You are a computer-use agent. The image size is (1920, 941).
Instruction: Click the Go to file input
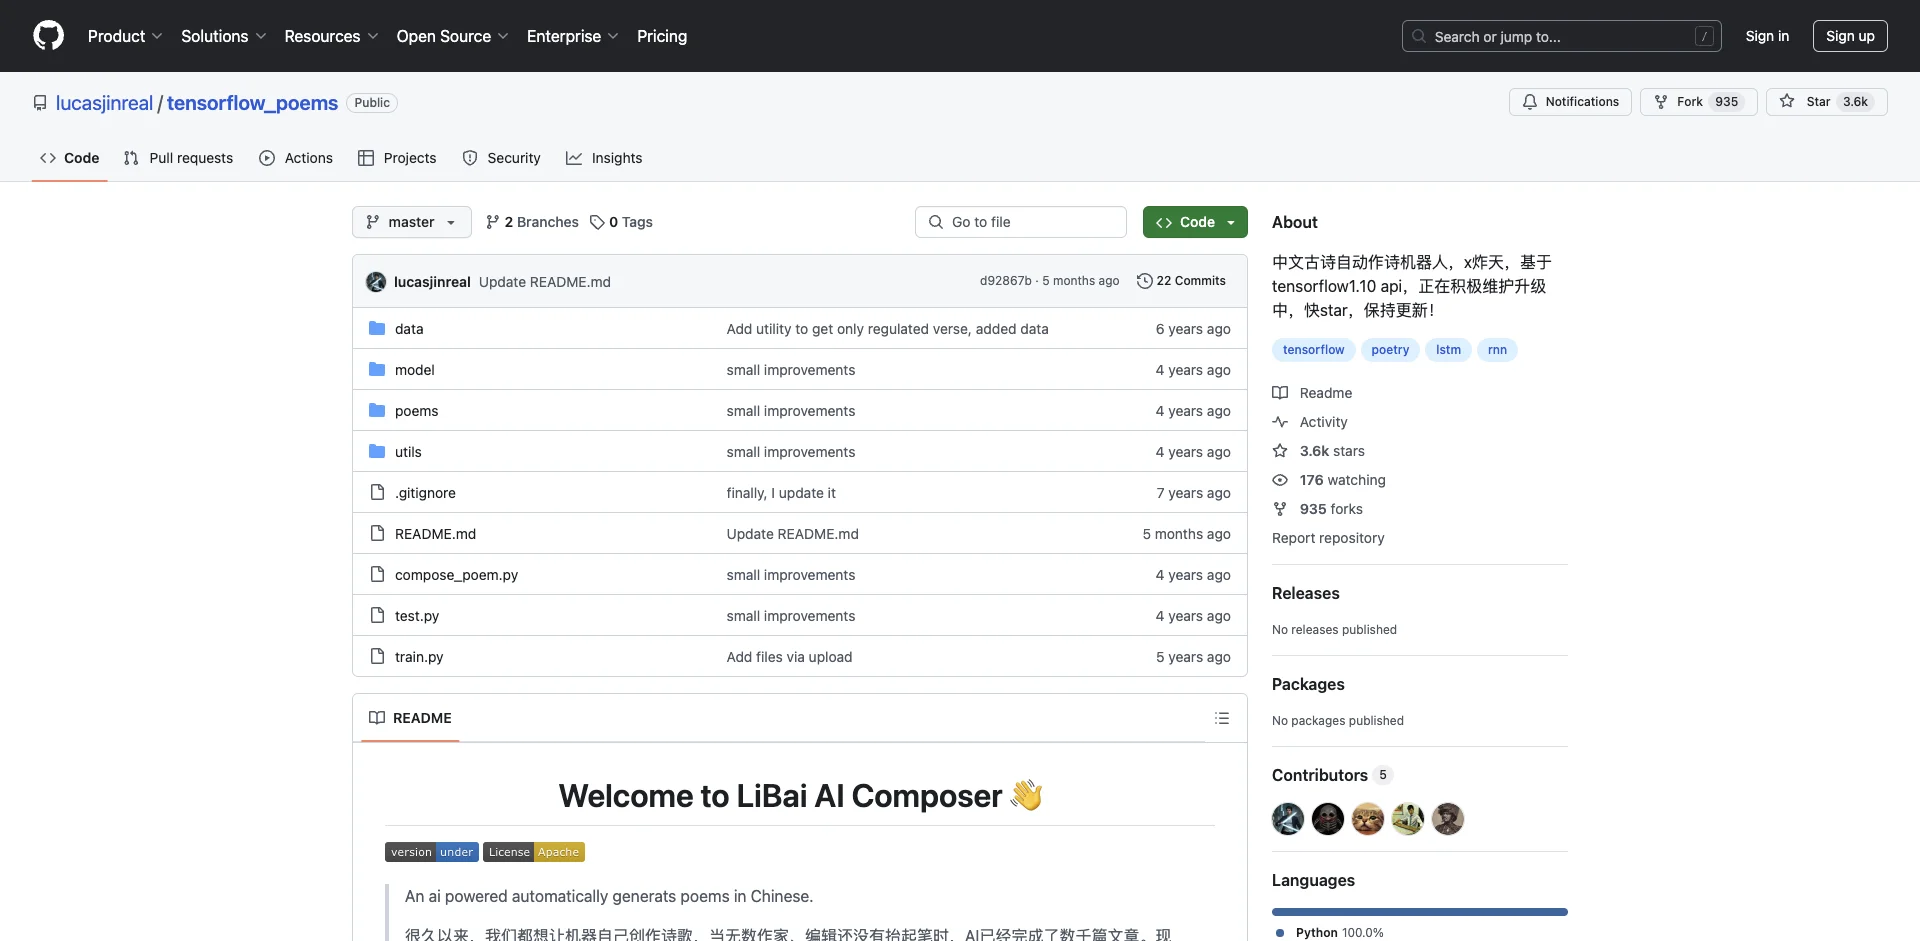tap(1021, 222)
